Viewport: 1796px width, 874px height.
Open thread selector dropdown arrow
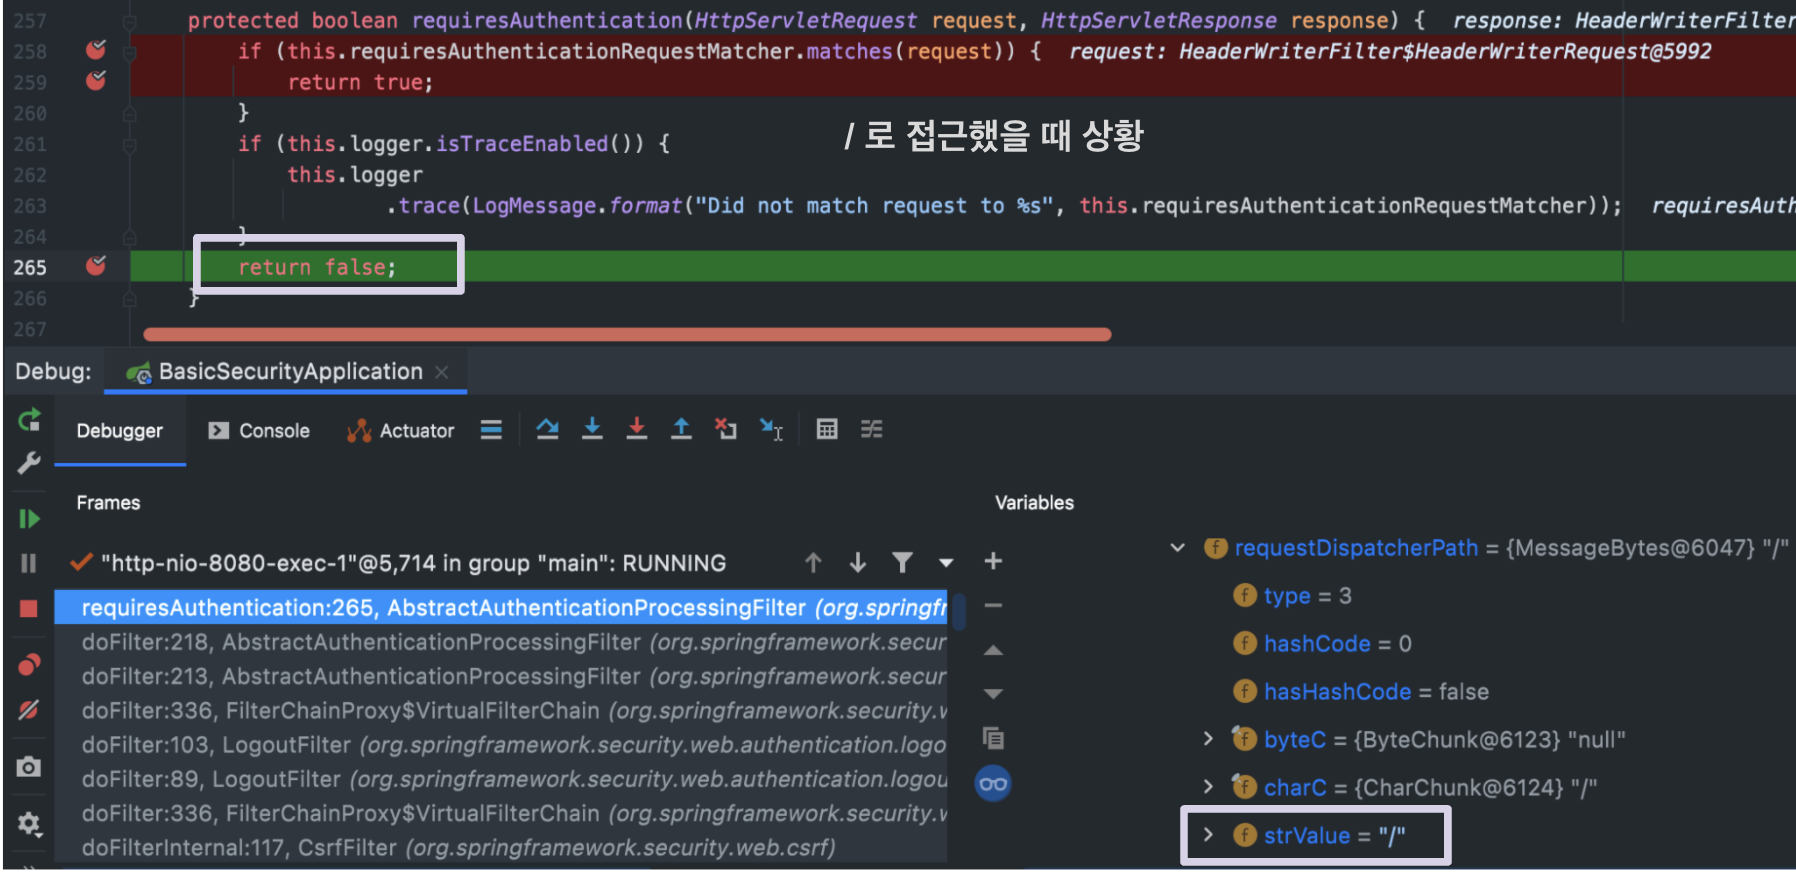[946, 563]
